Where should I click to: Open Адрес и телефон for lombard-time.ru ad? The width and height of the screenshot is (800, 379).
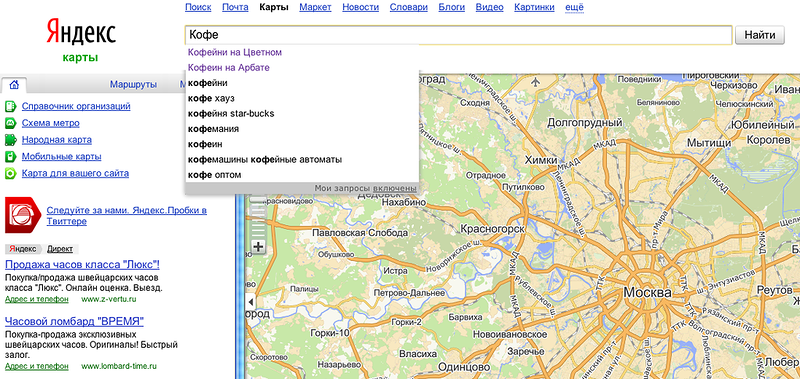click(x=37, y=366)
